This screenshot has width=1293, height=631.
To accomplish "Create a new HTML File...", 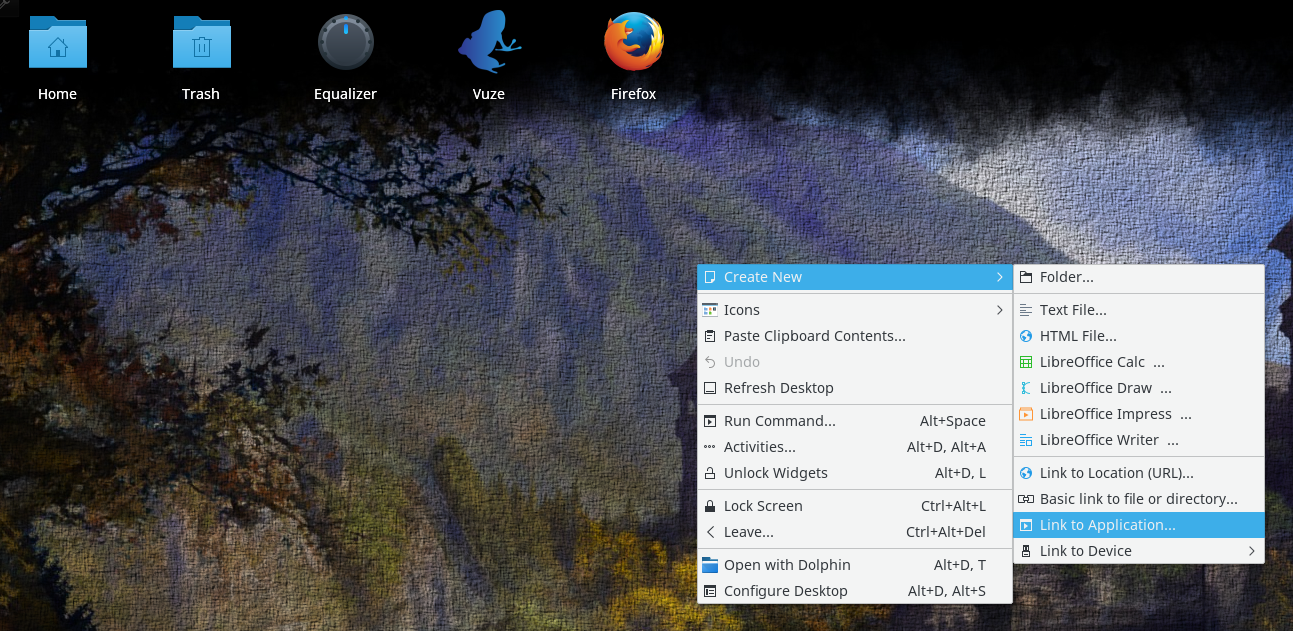I will click(1139, 336).
